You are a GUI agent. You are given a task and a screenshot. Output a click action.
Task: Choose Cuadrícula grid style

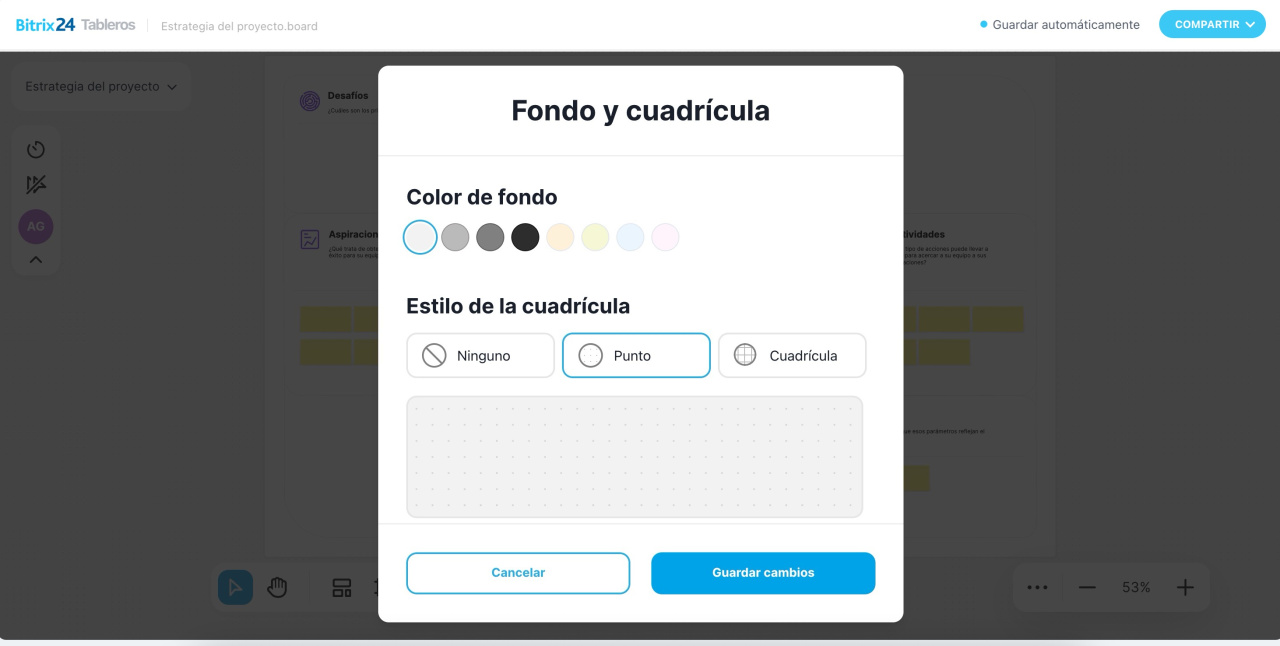792,355
